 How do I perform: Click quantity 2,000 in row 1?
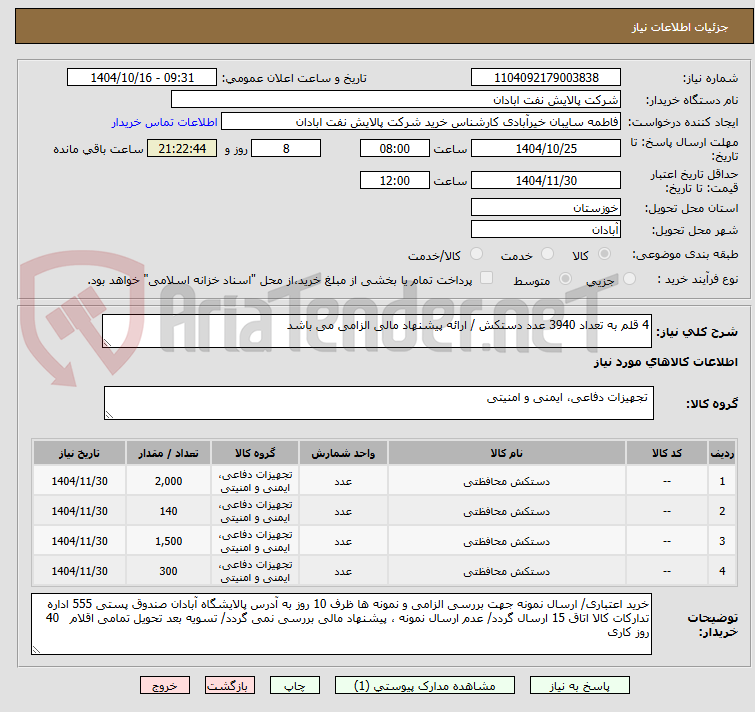[x=169, y=481]
